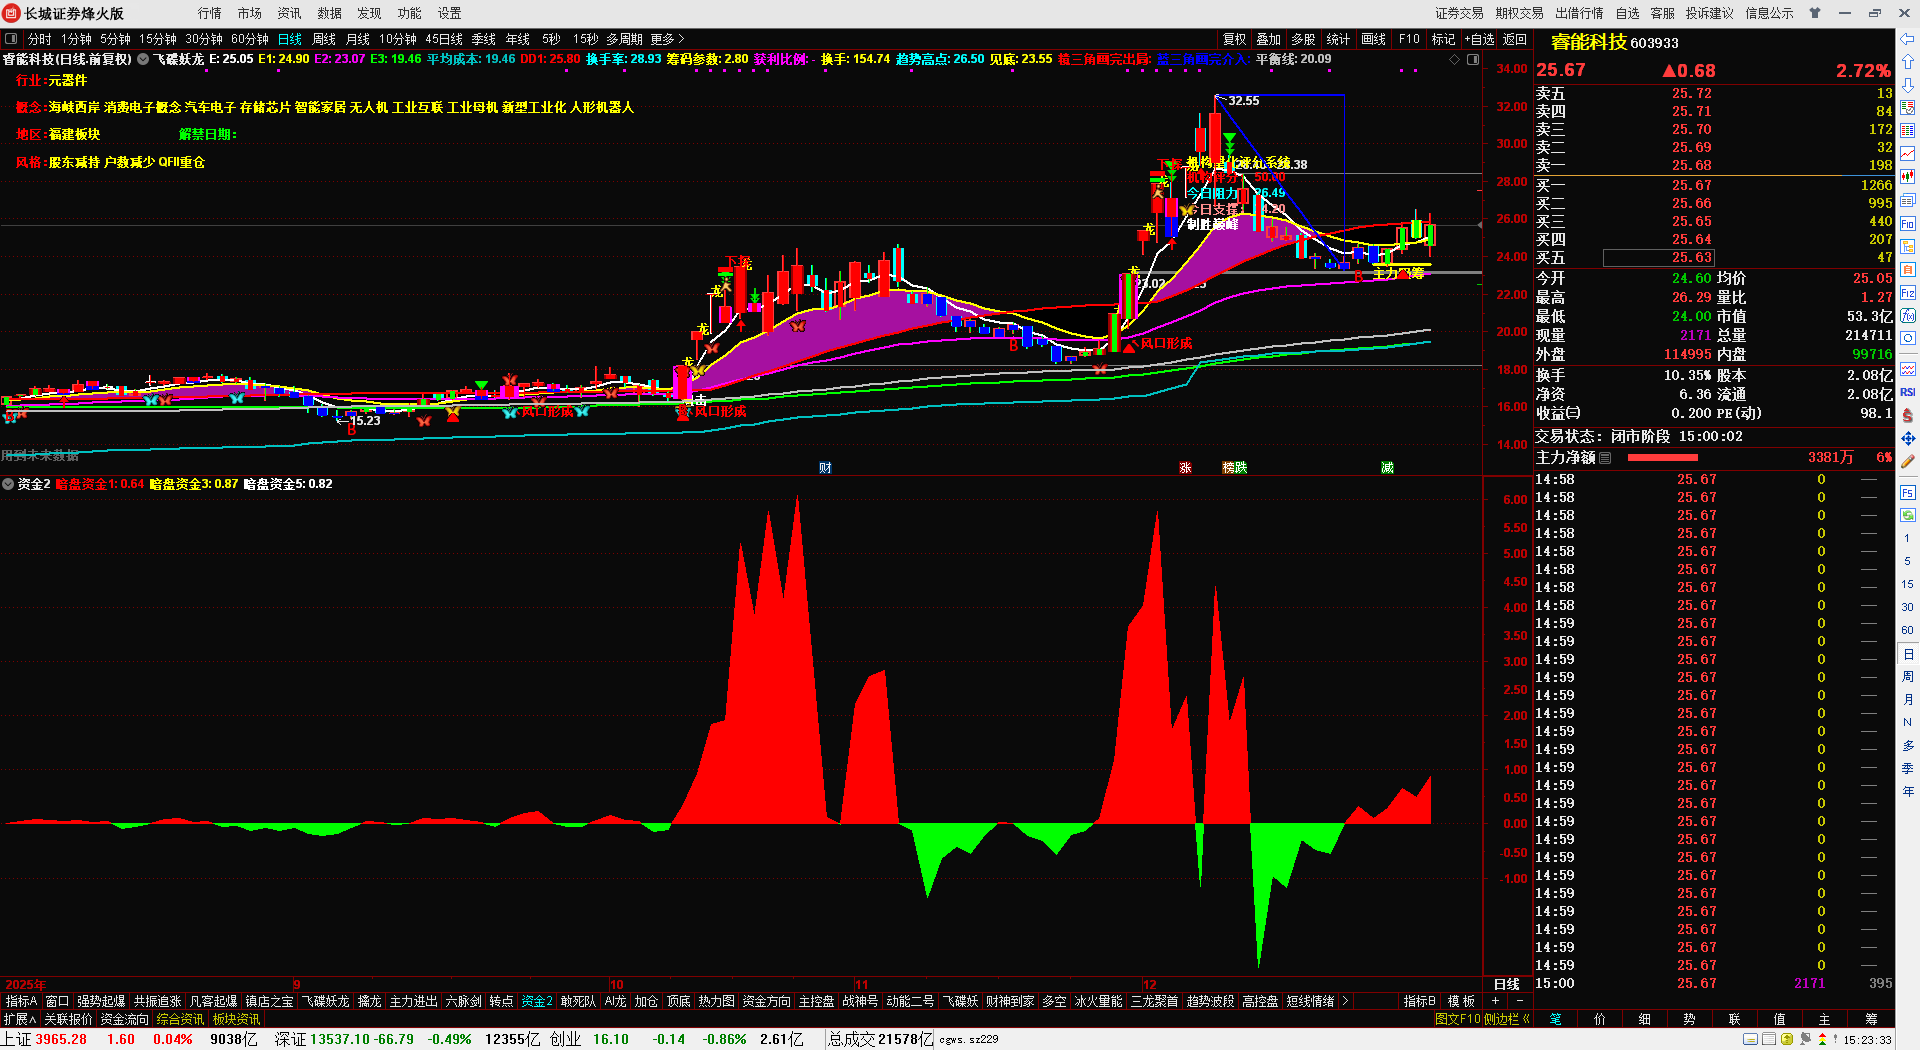Click the green refresh icon in sidebar
The height and width of the screenshot is (1050, 1920).
pyautogui.click(x=1908, y=515)
